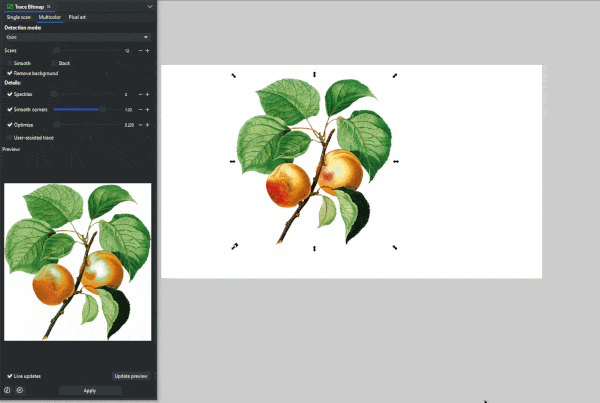Click the Optimize value field
600x403 pixels.
(129, 125)
